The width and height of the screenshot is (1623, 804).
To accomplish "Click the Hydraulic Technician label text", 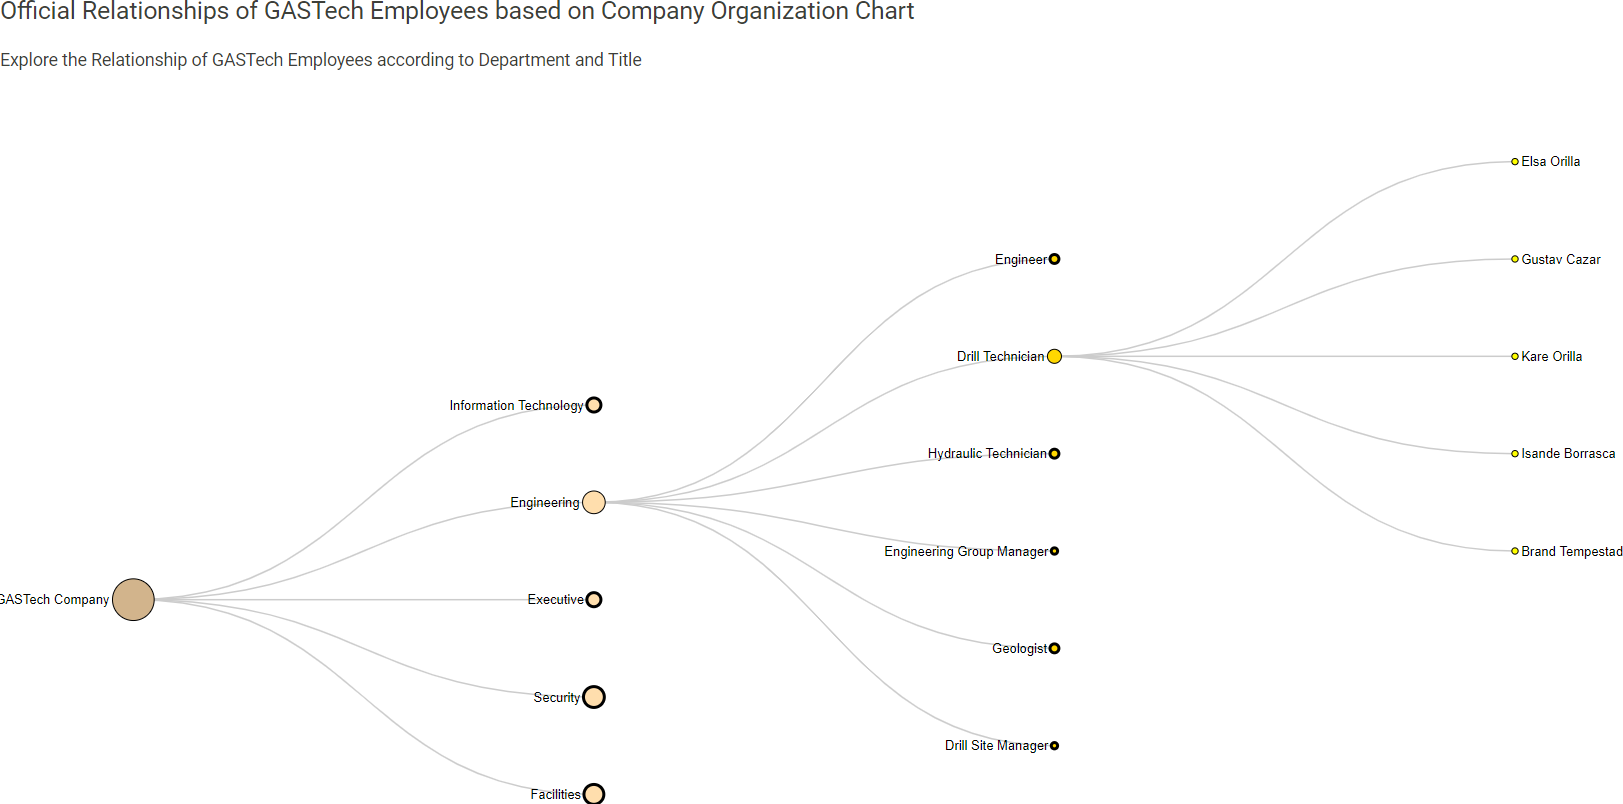I will [987, 454].
